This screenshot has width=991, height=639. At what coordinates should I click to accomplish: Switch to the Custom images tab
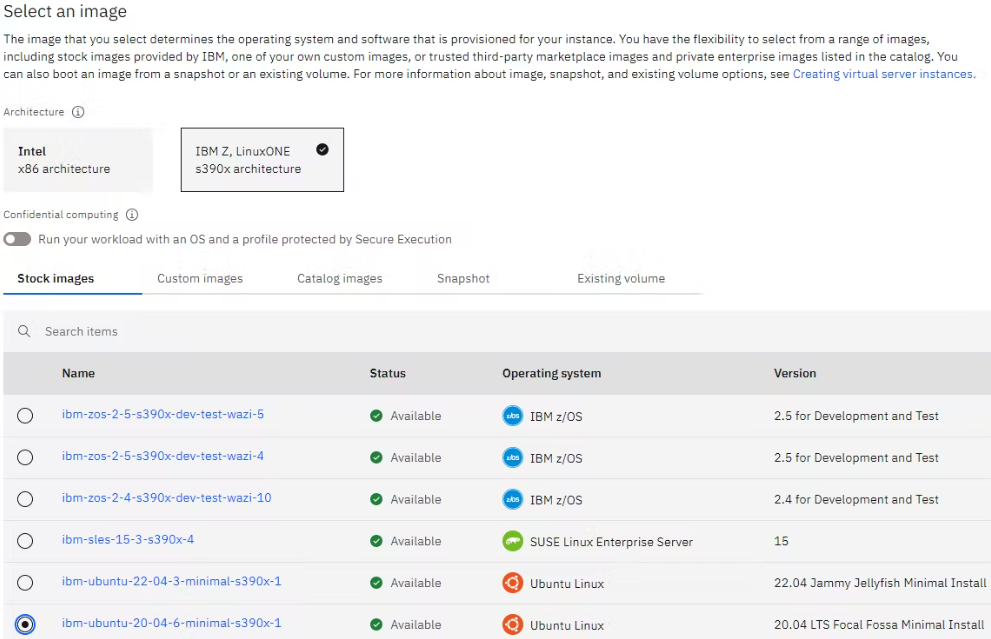(200, 279)
